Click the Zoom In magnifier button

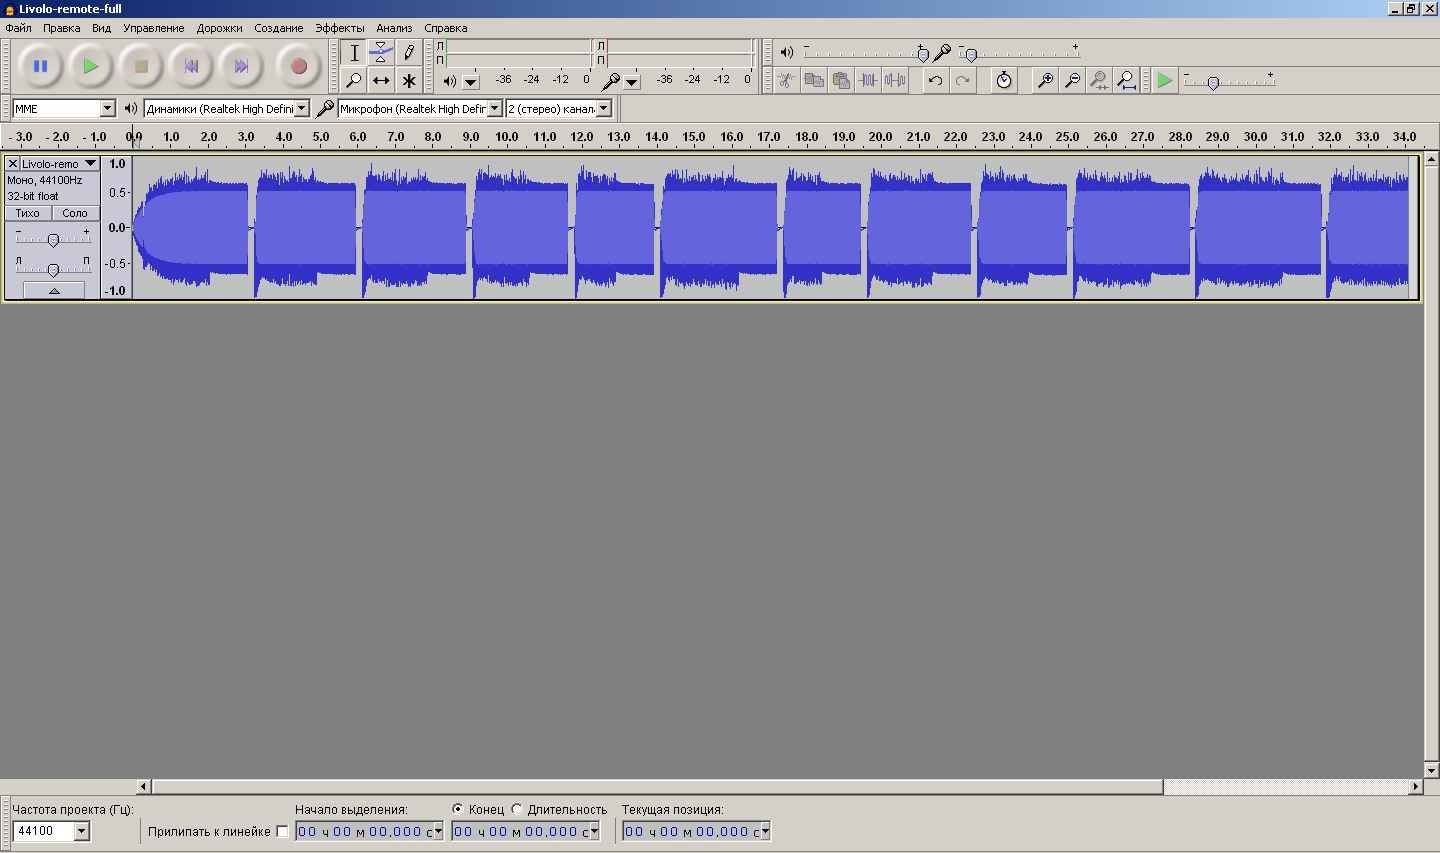click(x=1045, y=80)
